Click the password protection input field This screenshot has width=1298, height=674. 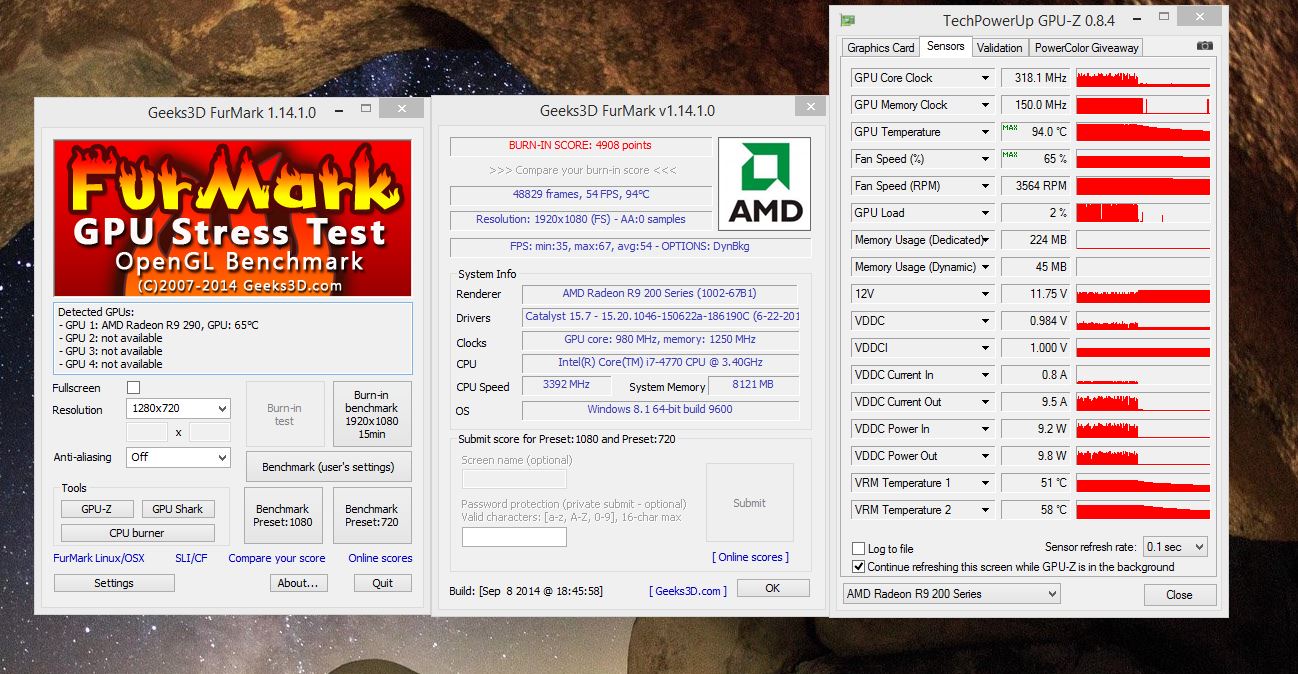pyautogui.click(x=514, y=537)
